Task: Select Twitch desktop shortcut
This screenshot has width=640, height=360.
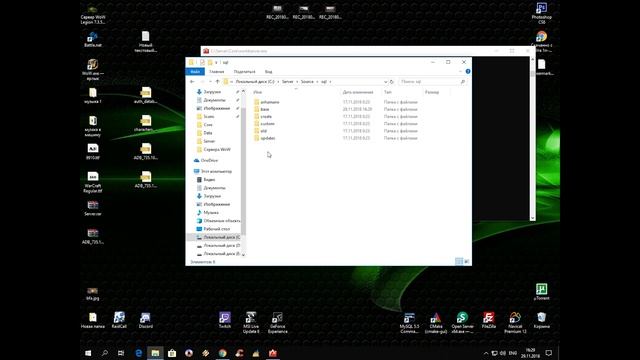Action: [x=225, y=320]
